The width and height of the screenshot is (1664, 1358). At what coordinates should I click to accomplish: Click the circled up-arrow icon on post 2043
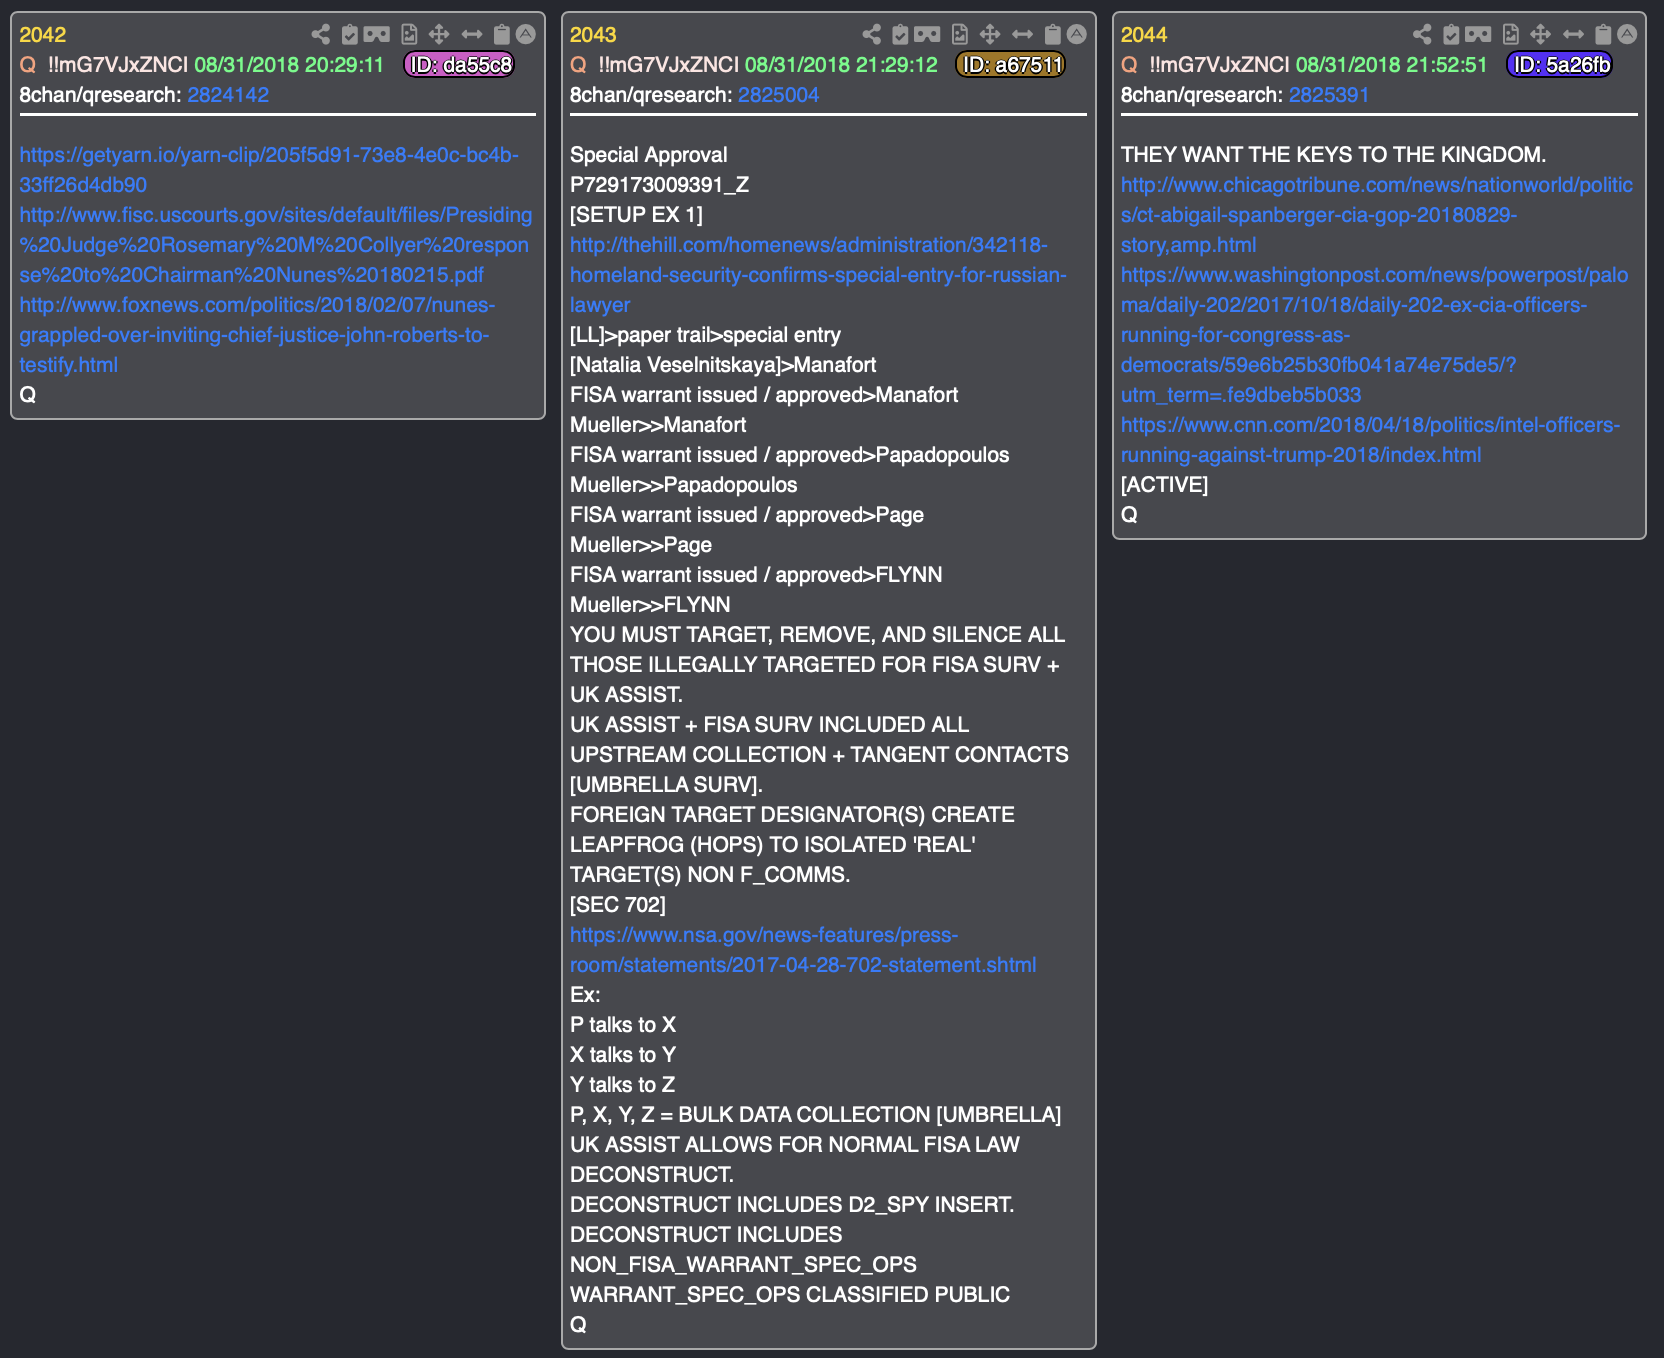[x=1077, y=35]
